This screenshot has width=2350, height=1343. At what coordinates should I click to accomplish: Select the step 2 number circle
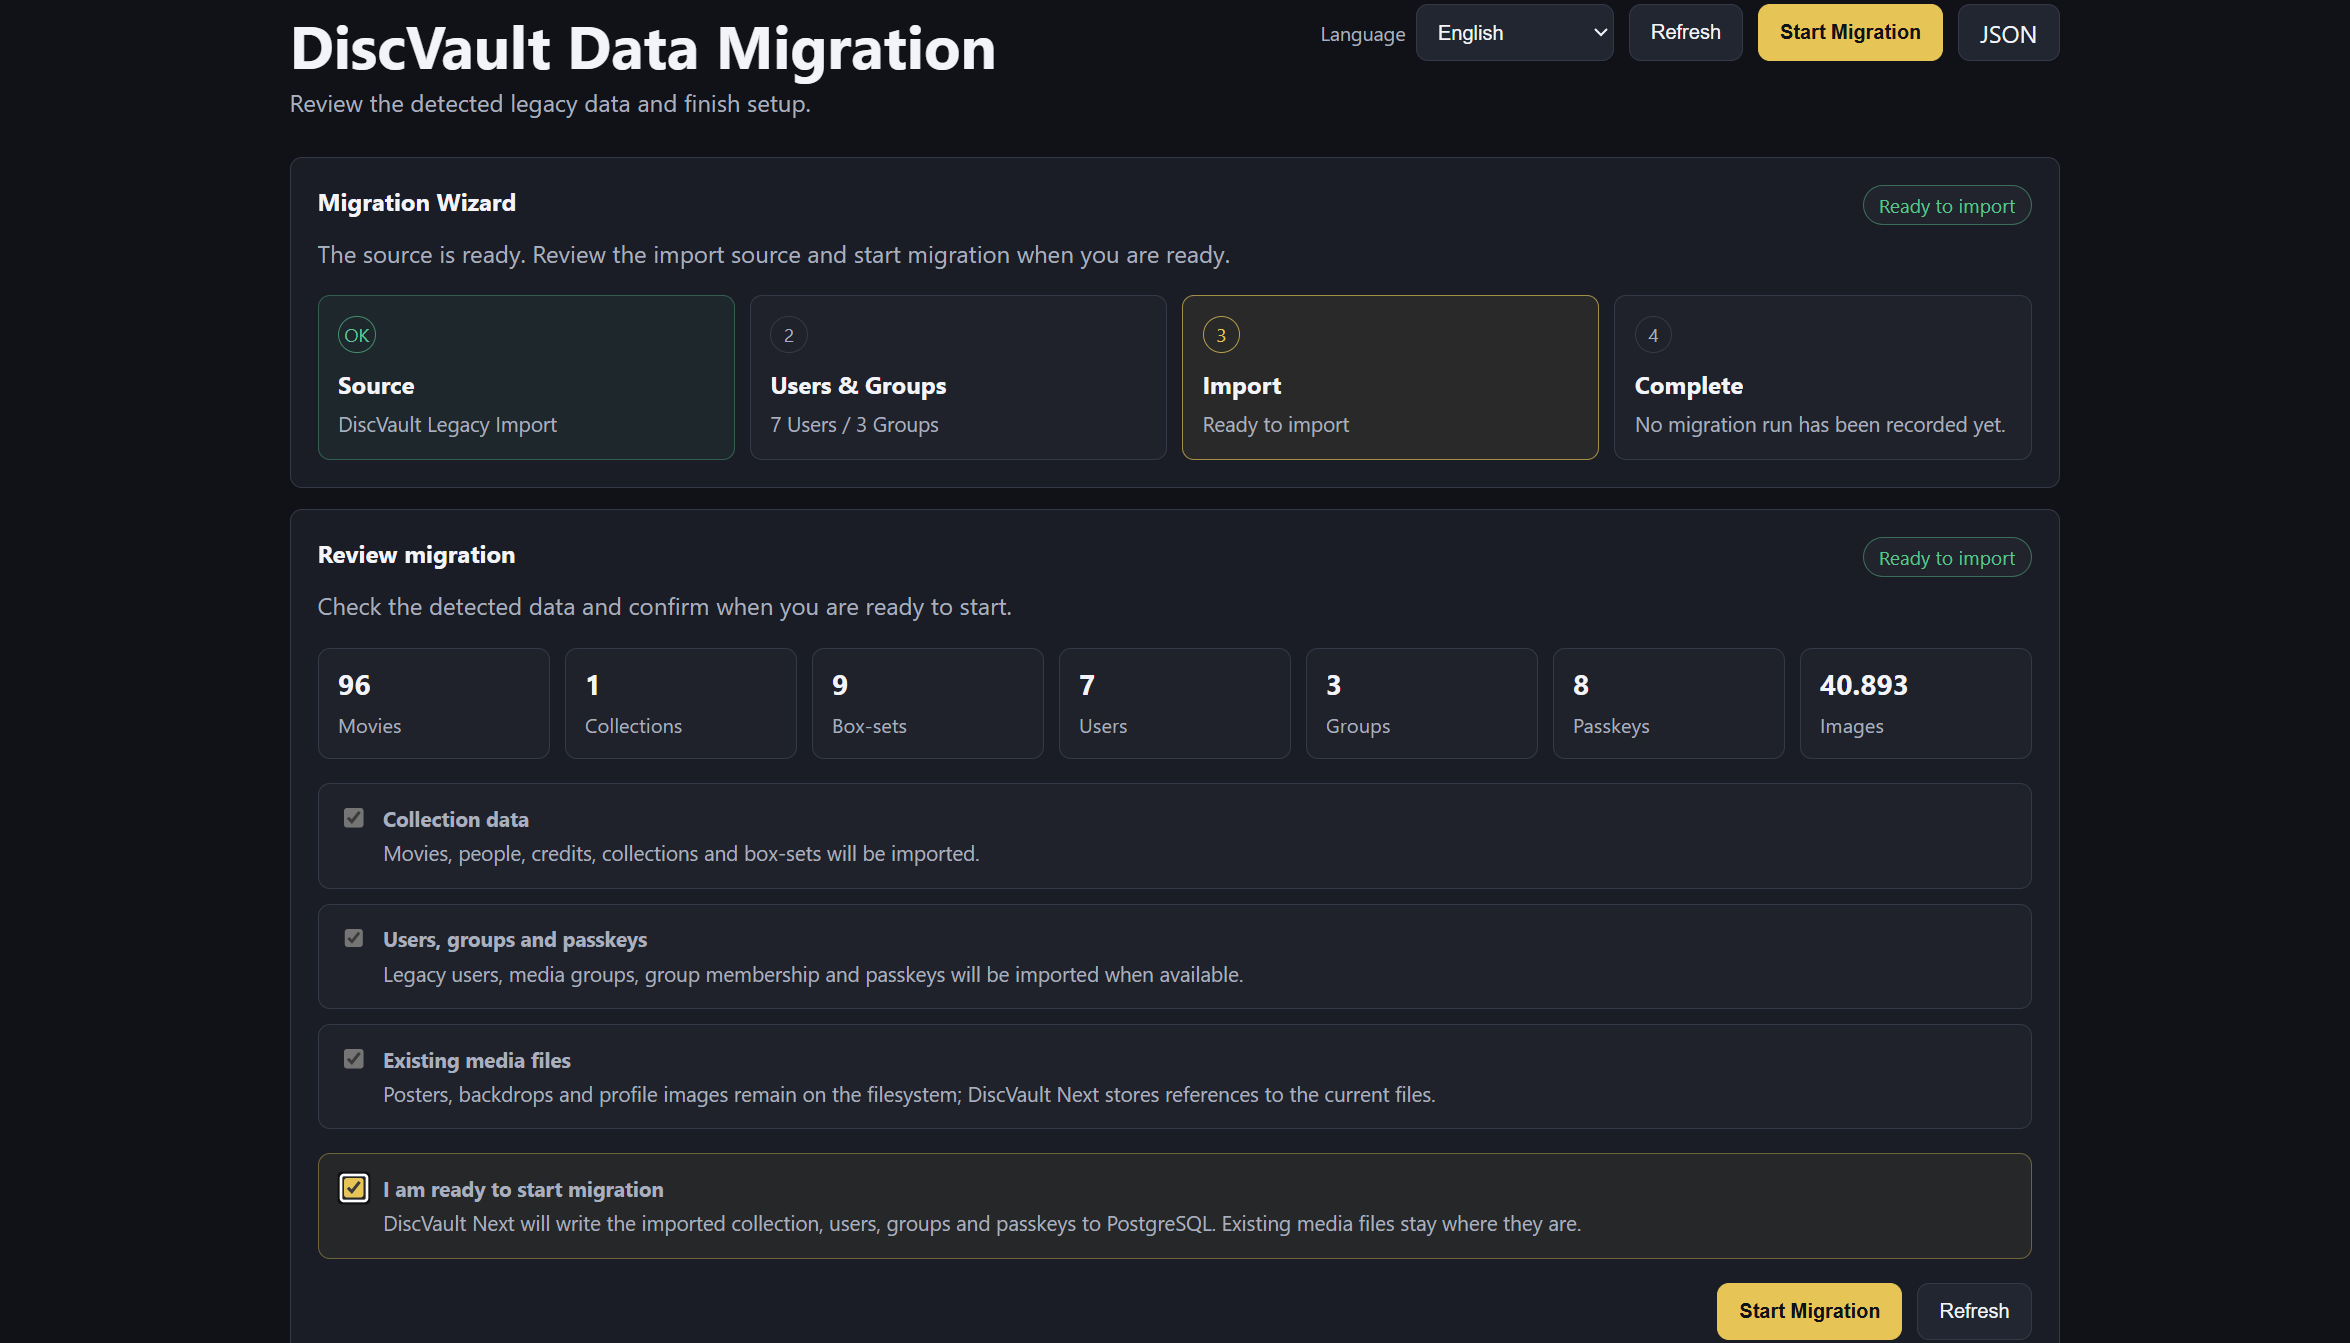coord(789,335)
